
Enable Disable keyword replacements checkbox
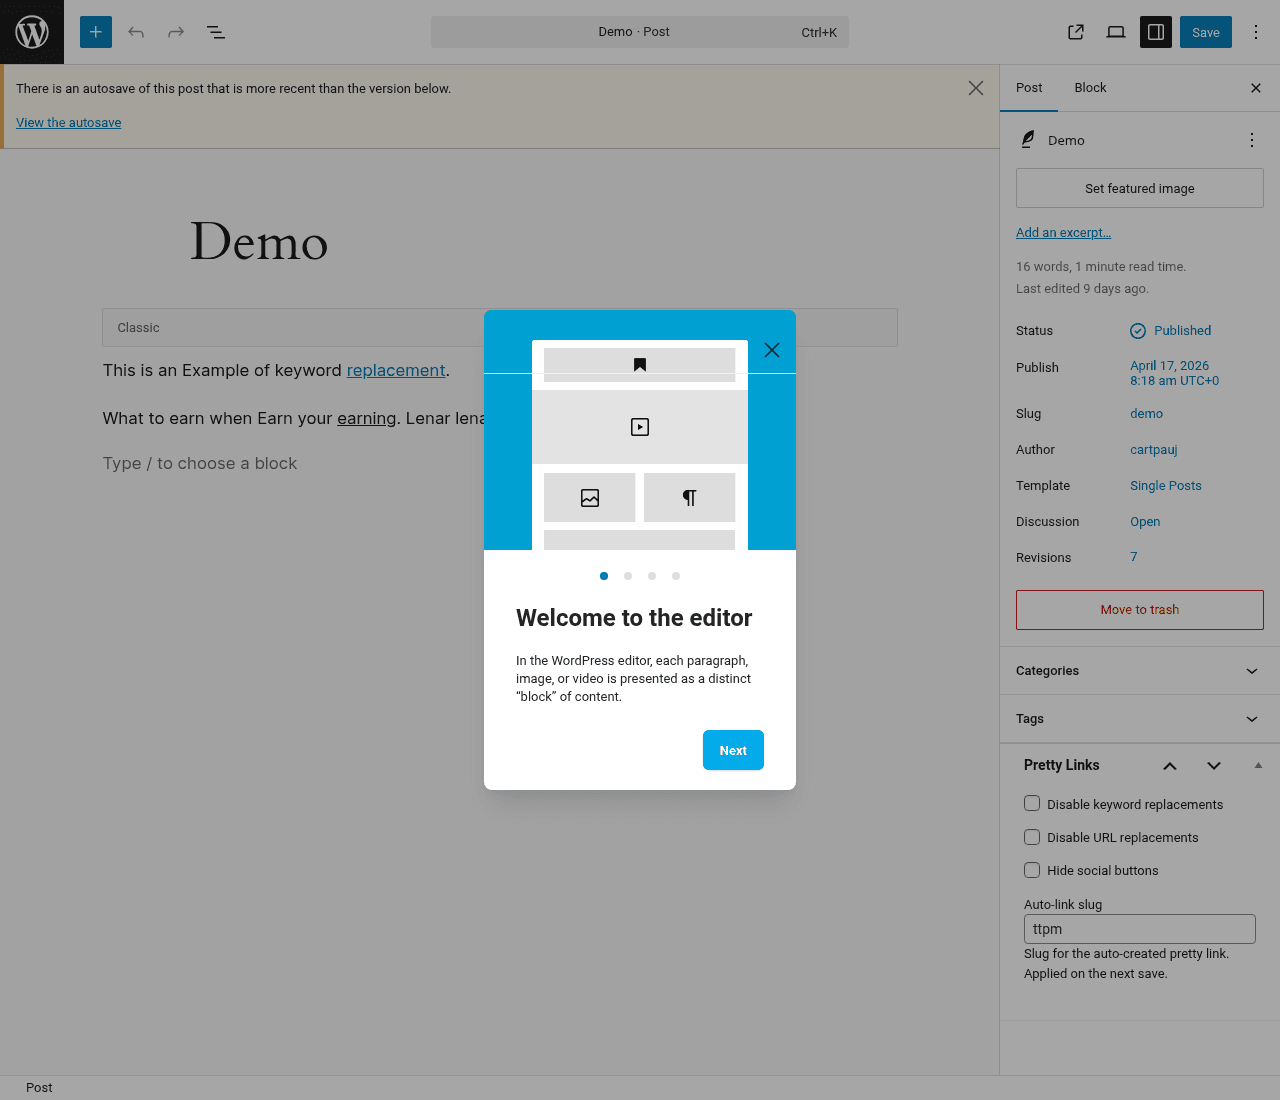click(1032, 803)
